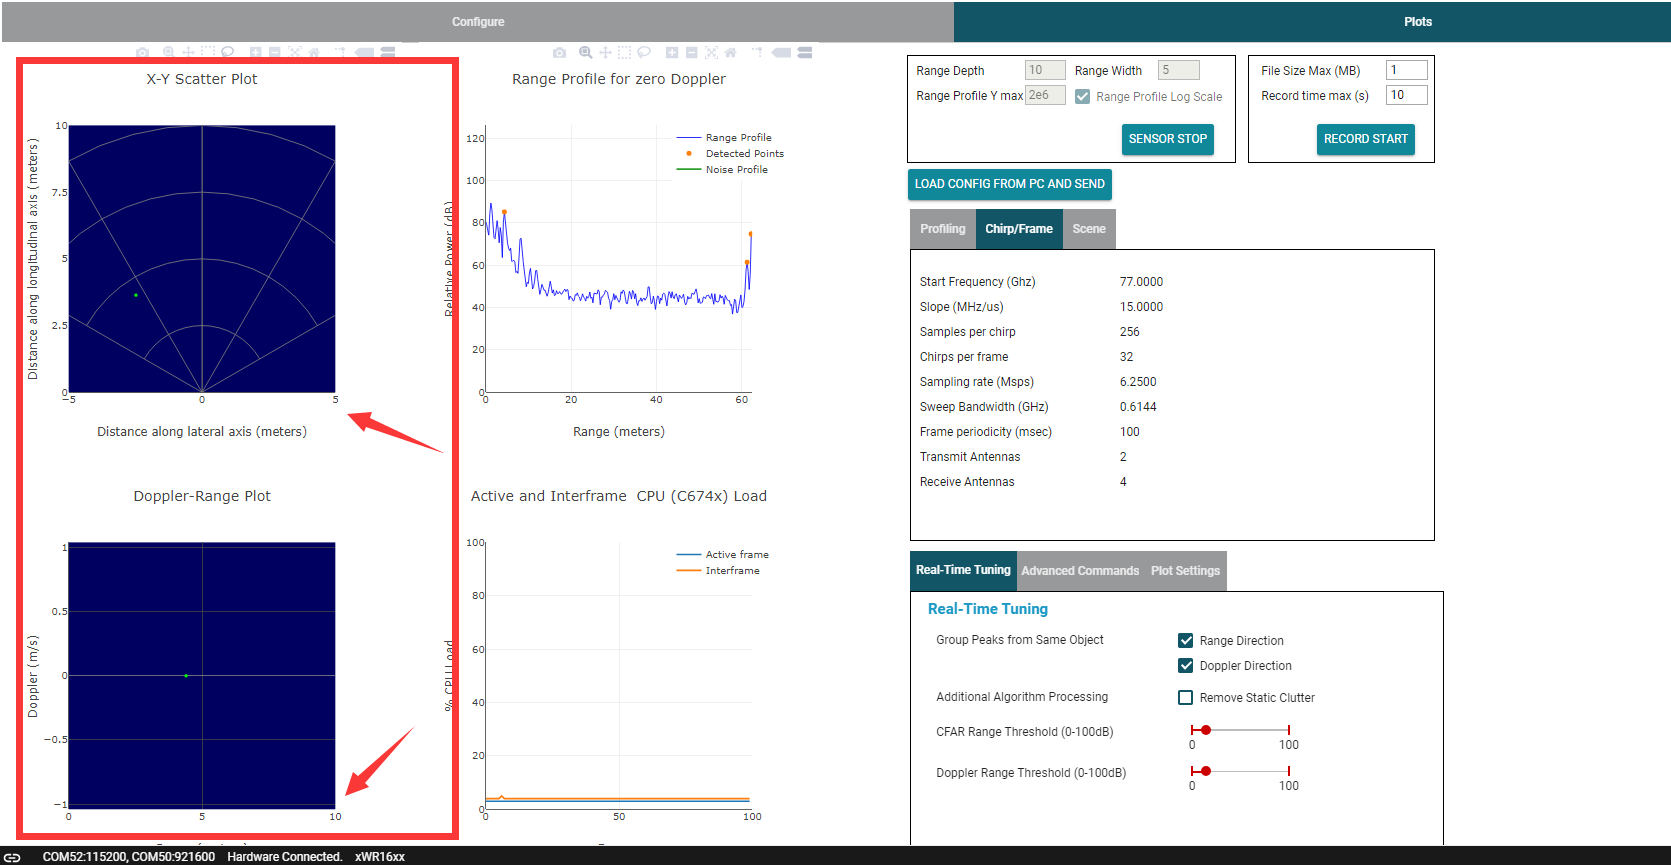Viewport: 1671px width, 865px height.
Task: Show closest data on hover, Range Profile plot
Action: 782,52
